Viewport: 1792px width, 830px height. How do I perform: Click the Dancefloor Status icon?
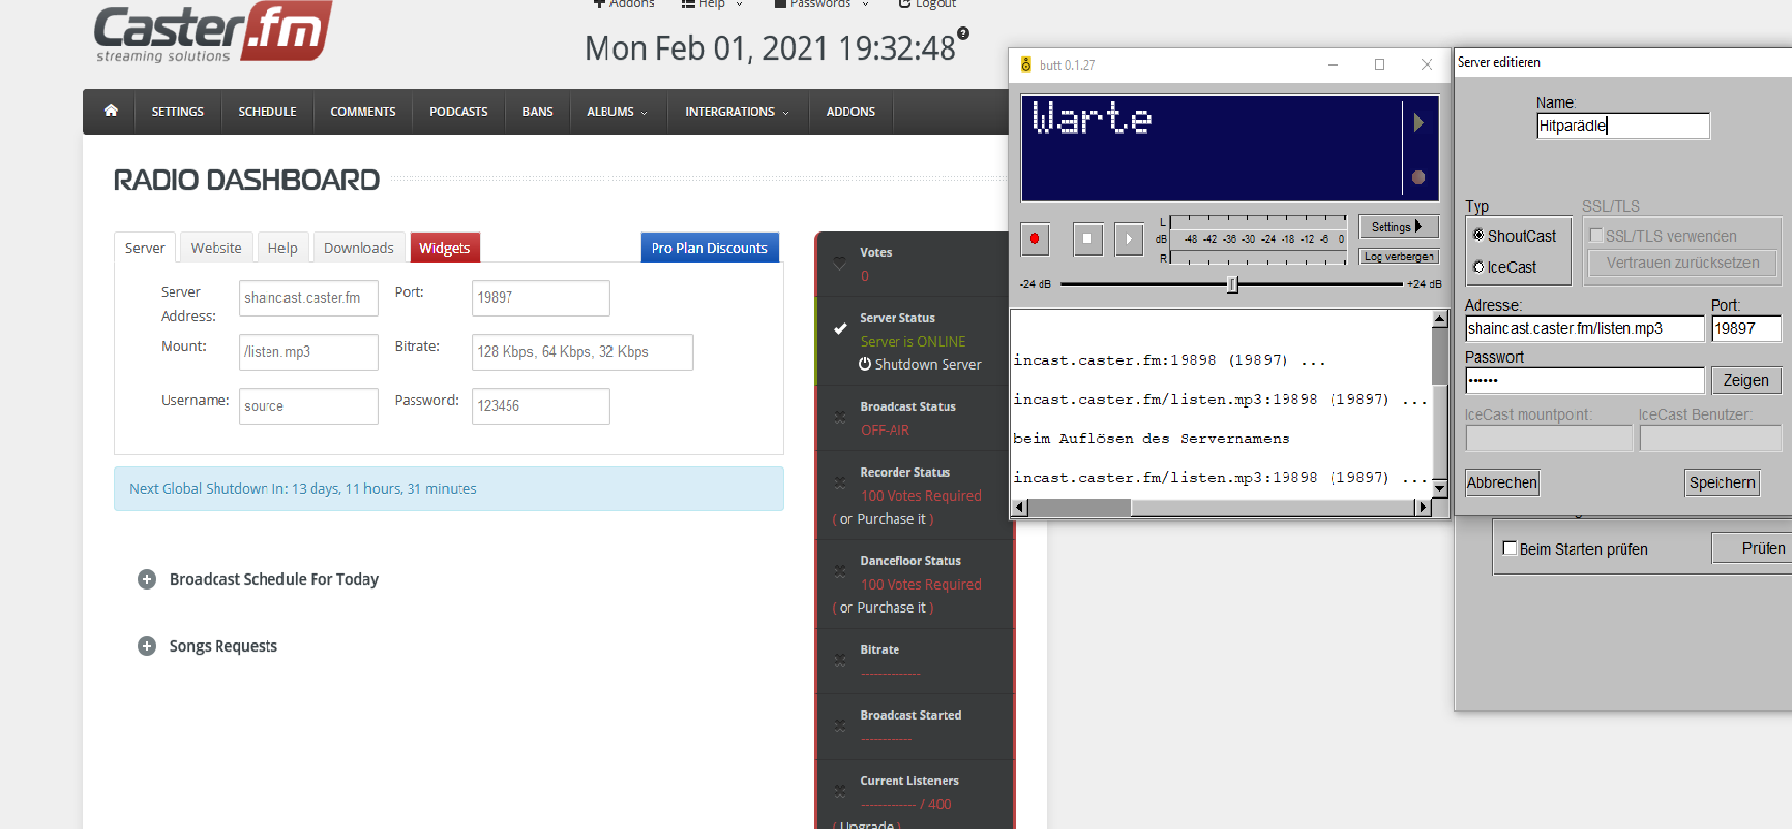[x=840, y=572]
